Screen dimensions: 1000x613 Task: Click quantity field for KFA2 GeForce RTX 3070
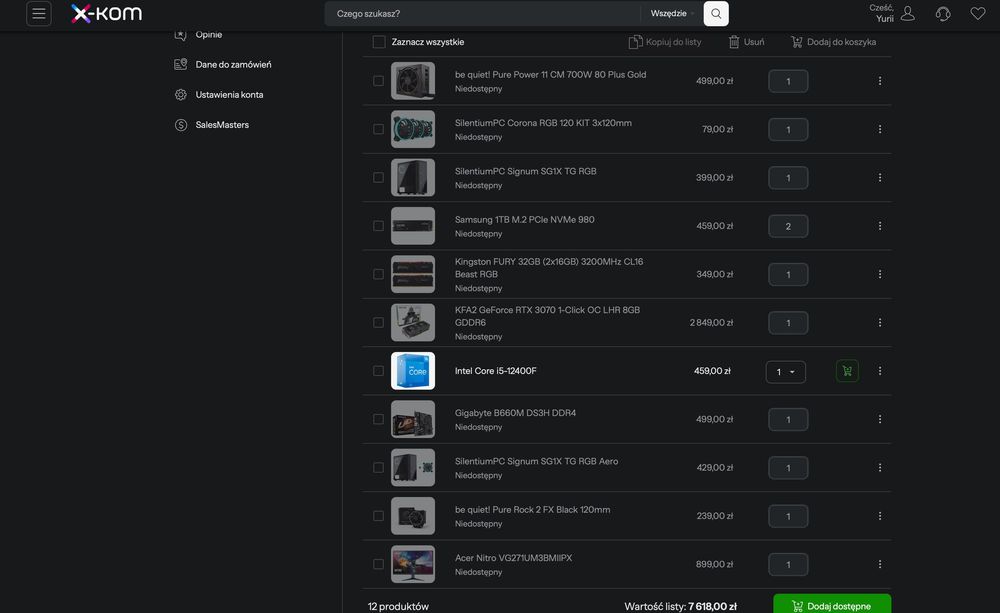(788, 323)
